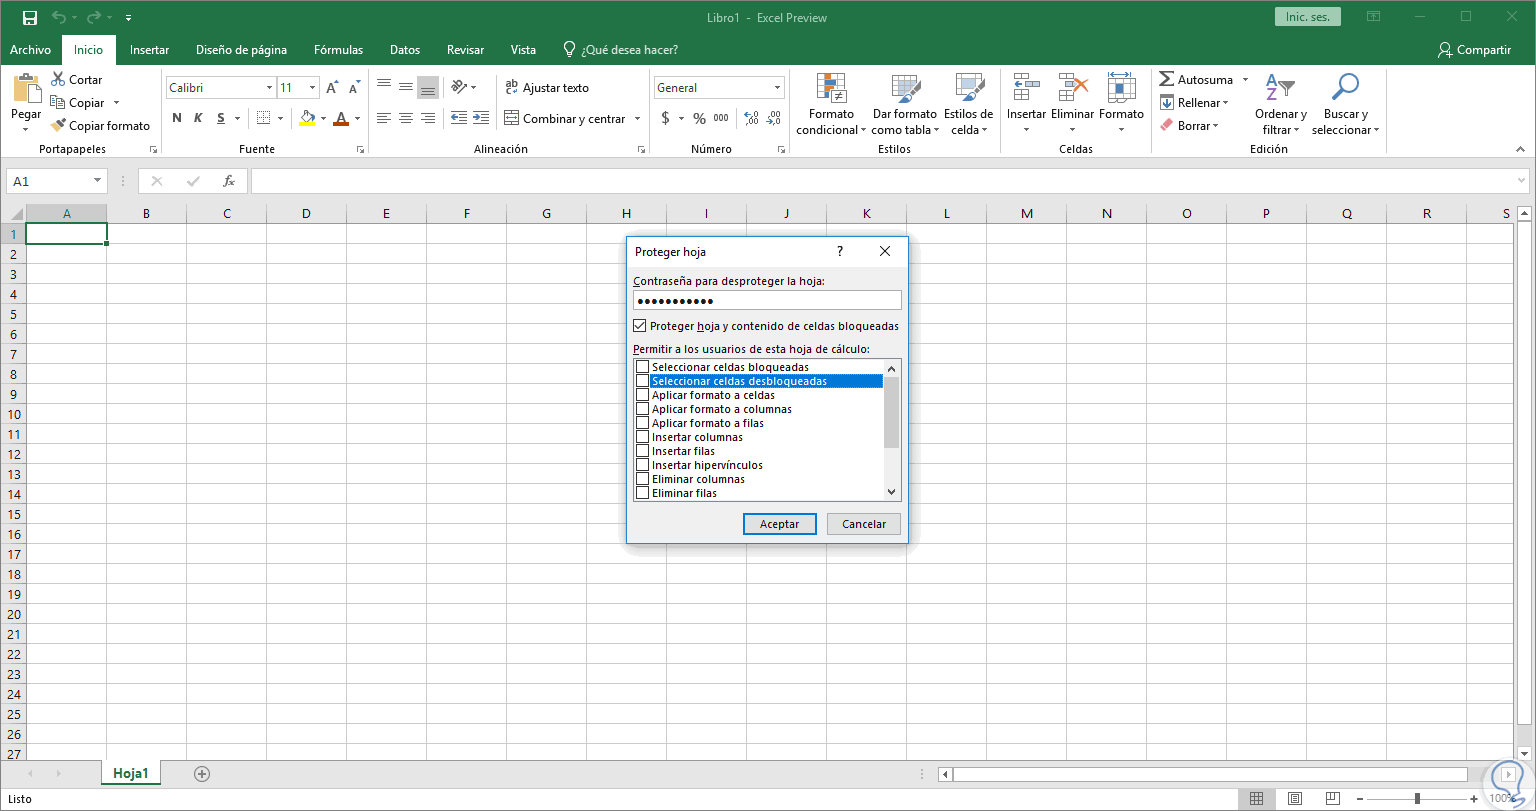Save workbook using the disk icon
The width and height of the screenshot is (1536, 811).
click(x=30, y=18)
